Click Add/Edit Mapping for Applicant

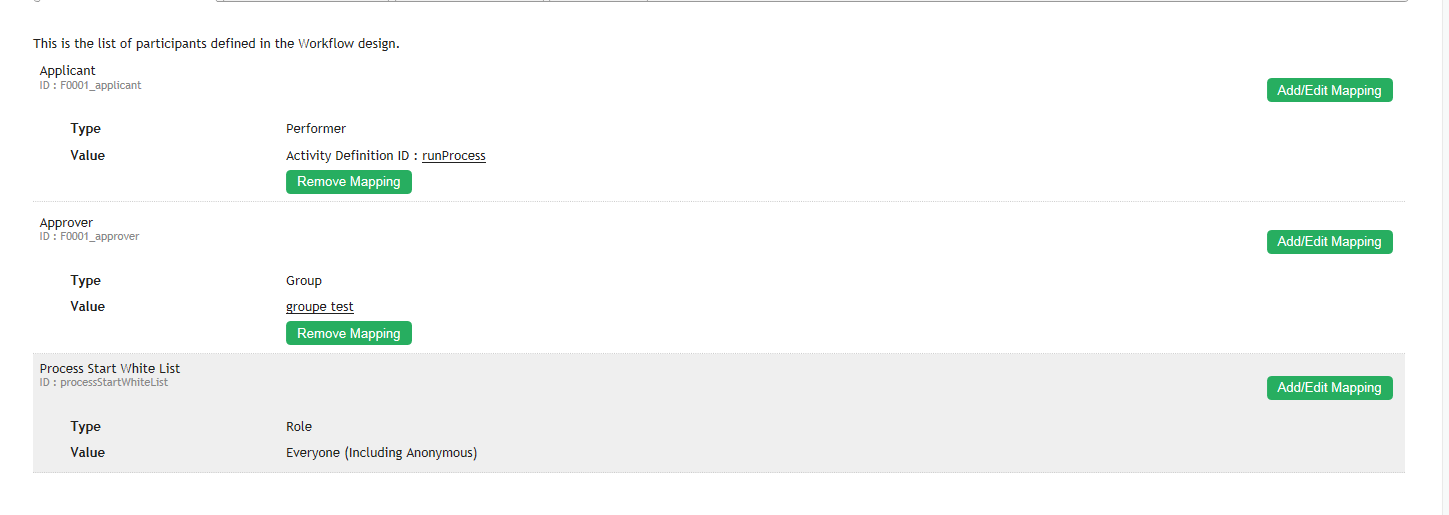1329,90
